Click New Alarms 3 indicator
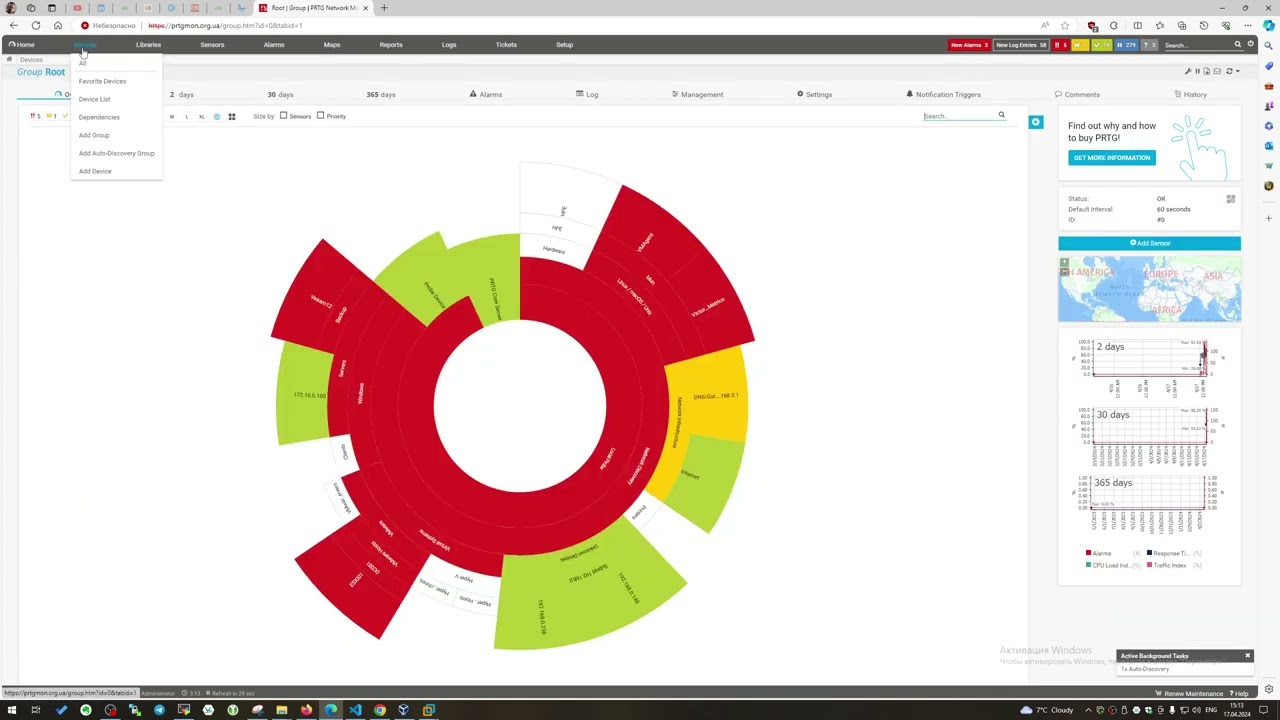 coord(969,45)
